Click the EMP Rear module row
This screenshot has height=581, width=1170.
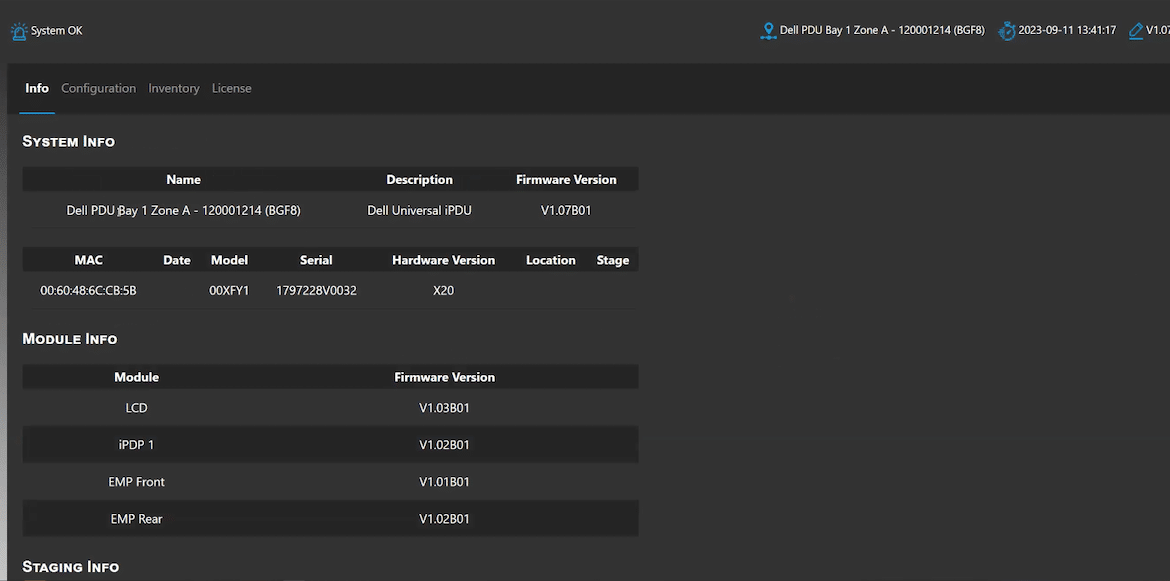(x=331, y=518)
